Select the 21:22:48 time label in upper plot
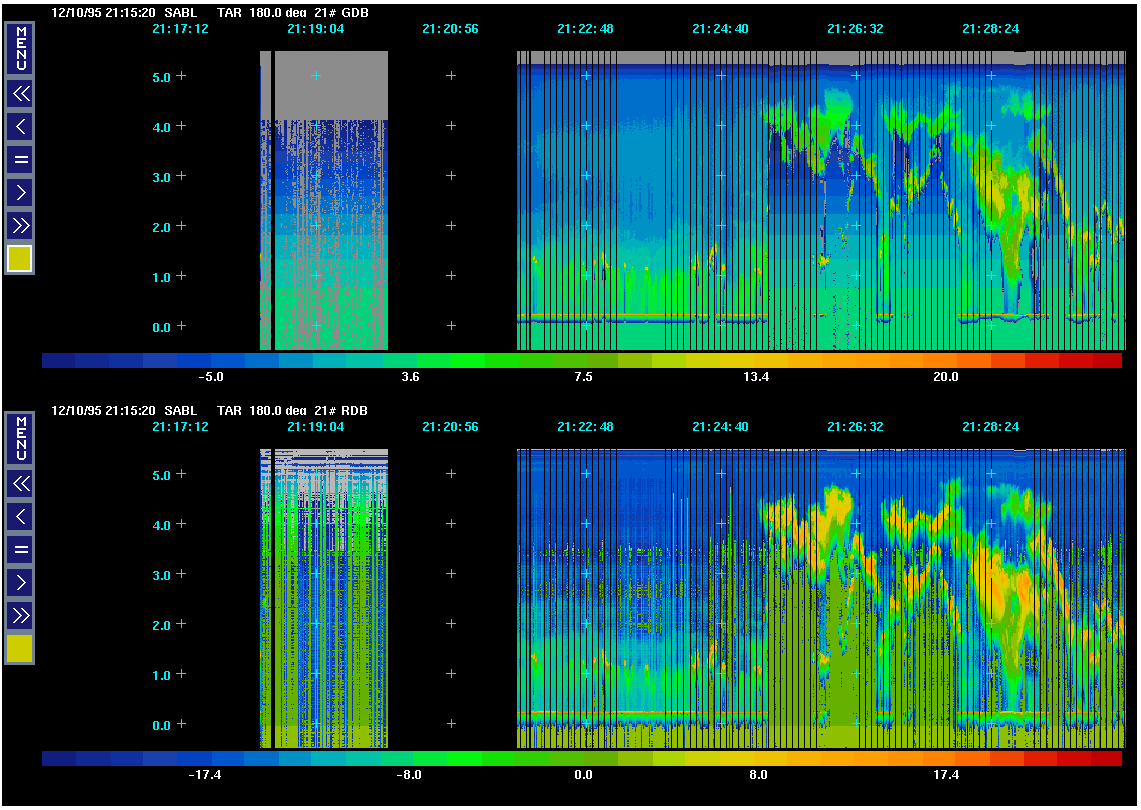1141x810 pixels. point(586,29)
